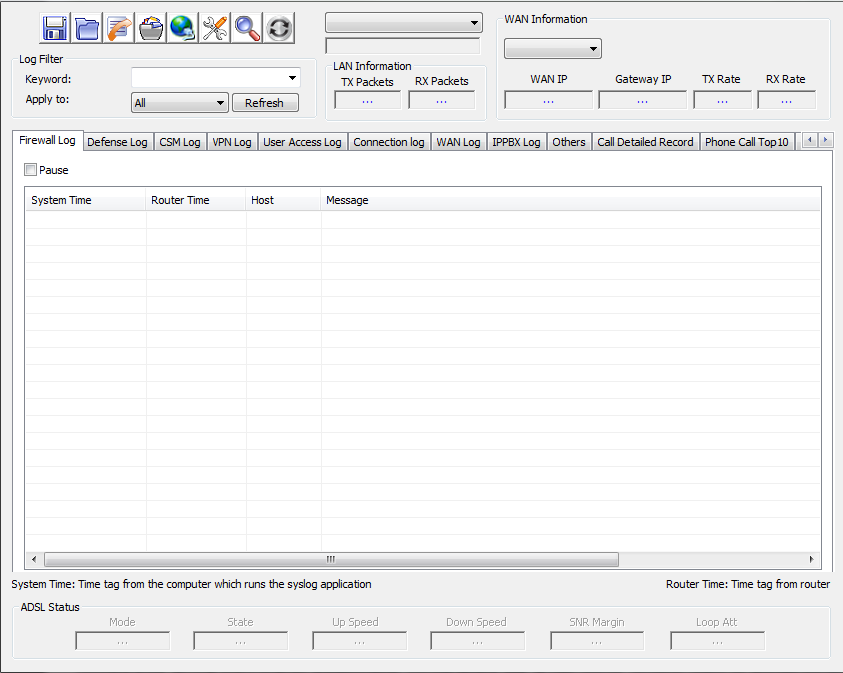Click the horizontal scrollbar thumb in log table
Viewport: 843px width, 673px height.
click(x=330, y=560)
